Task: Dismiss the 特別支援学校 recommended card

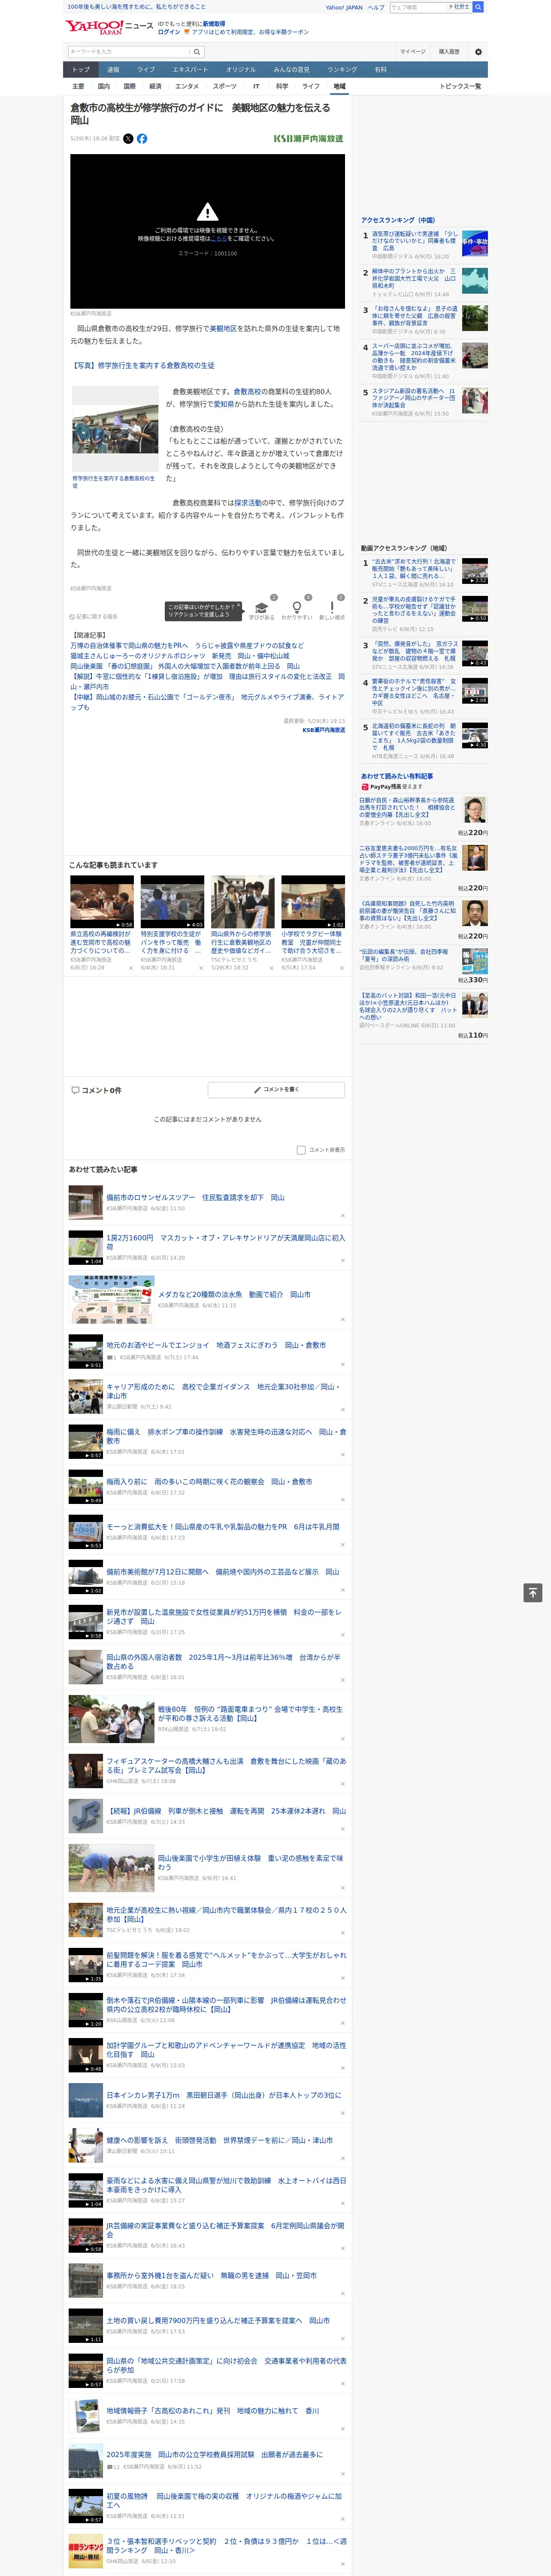Action: pyautogui.click(x=201, y=968)
